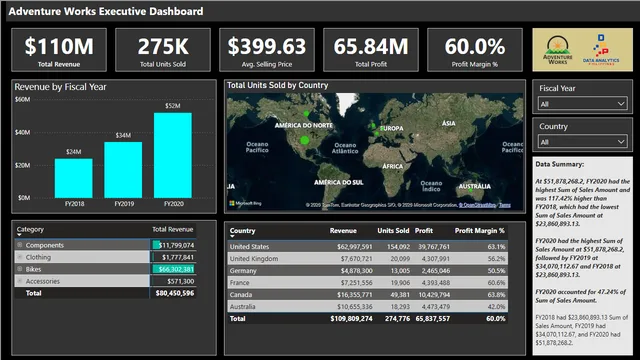Select the 65.84M Total Profit card
Viewport: 640px width, 360px height.
(x=371, y=50)
